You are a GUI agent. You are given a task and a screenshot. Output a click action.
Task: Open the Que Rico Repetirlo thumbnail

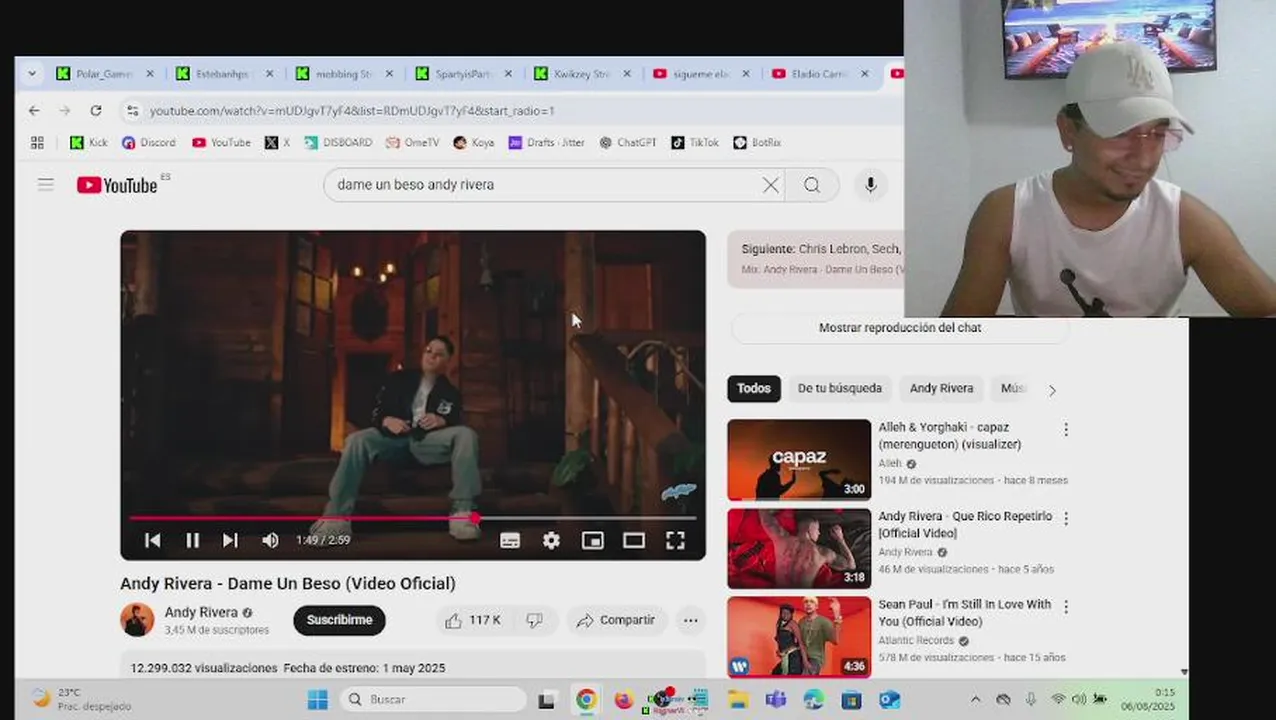[799, 548]
